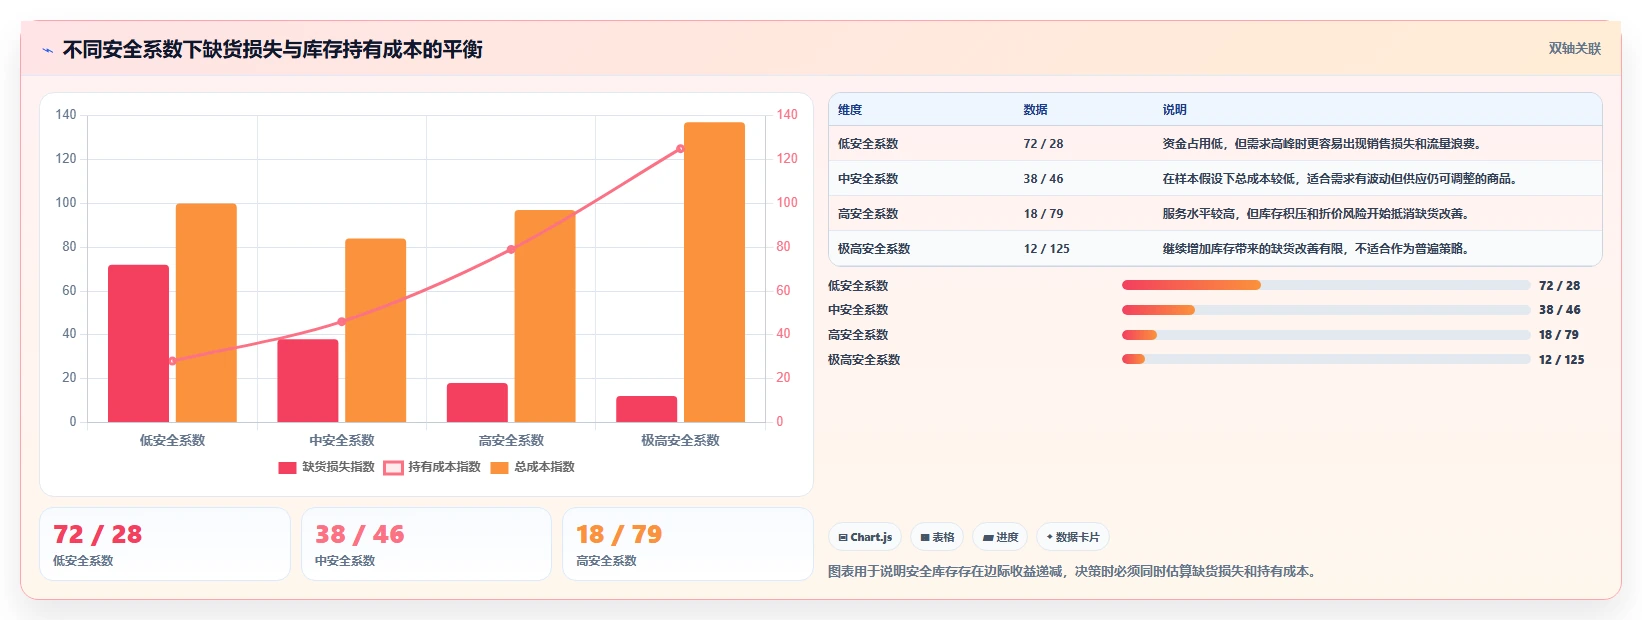This screenshot has height=620, width=1642.
Task: Click the title 不同安全系数下缺货损失与库存持有成本的平衡
Action: pyautogui.click(x=273, y=49)
